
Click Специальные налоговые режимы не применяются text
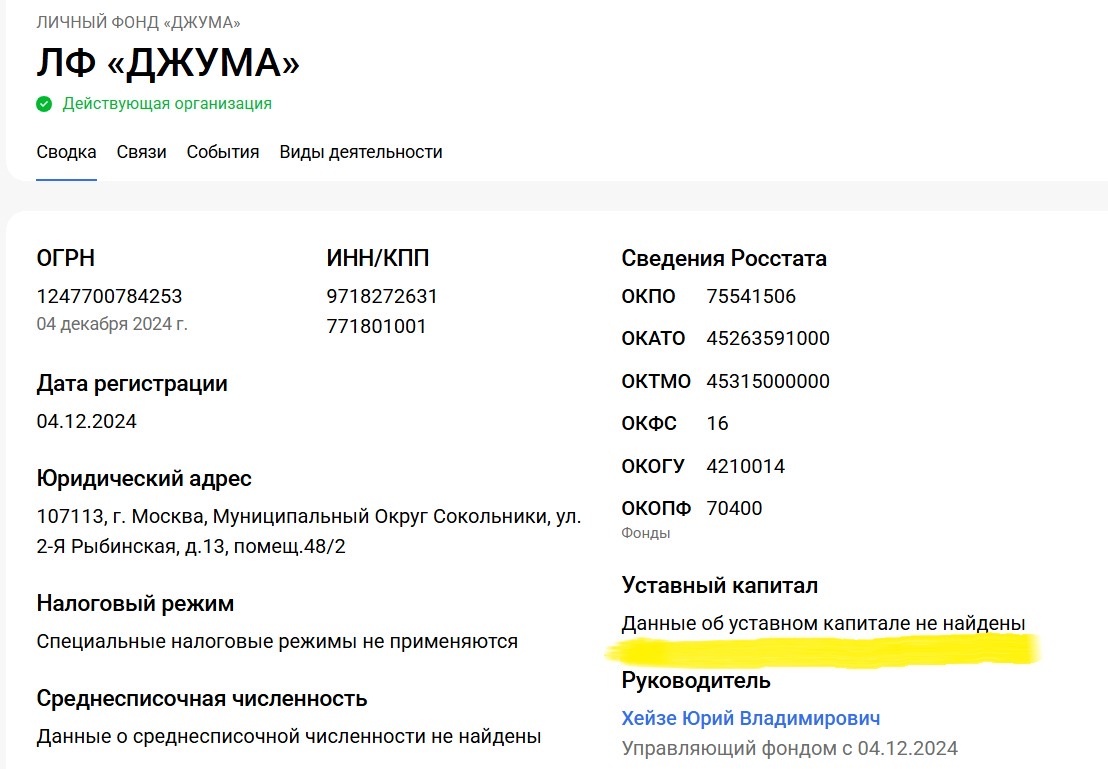pyautogui.click(x=277, y=641)
